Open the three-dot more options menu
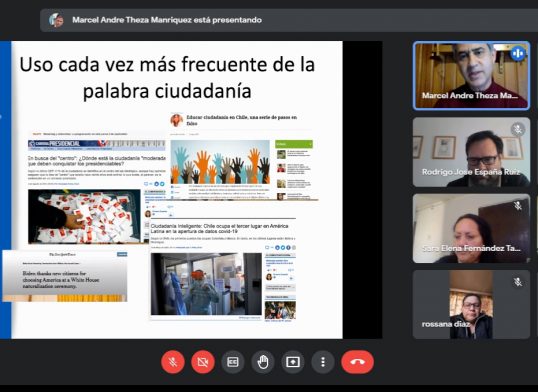The width and height of the screenshot is (538, 392). pyautogui.click(x=323, y=362)
